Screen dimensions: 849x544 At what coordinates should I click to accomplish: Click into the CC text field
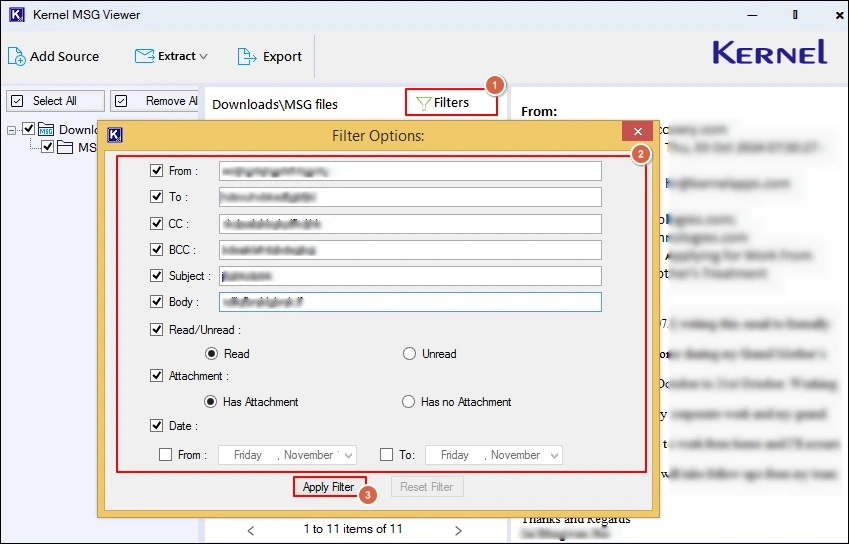pos(410,224)
